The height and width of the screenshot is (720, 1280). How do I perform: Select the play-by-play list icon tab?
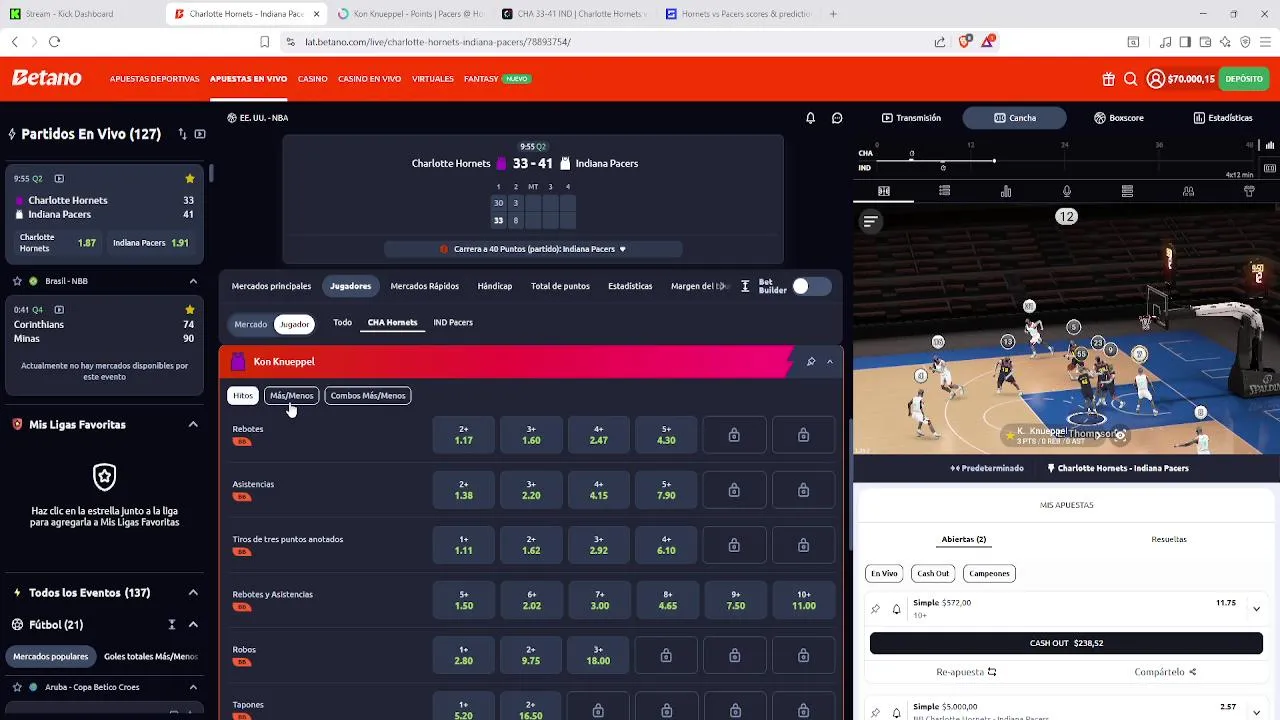945,191
